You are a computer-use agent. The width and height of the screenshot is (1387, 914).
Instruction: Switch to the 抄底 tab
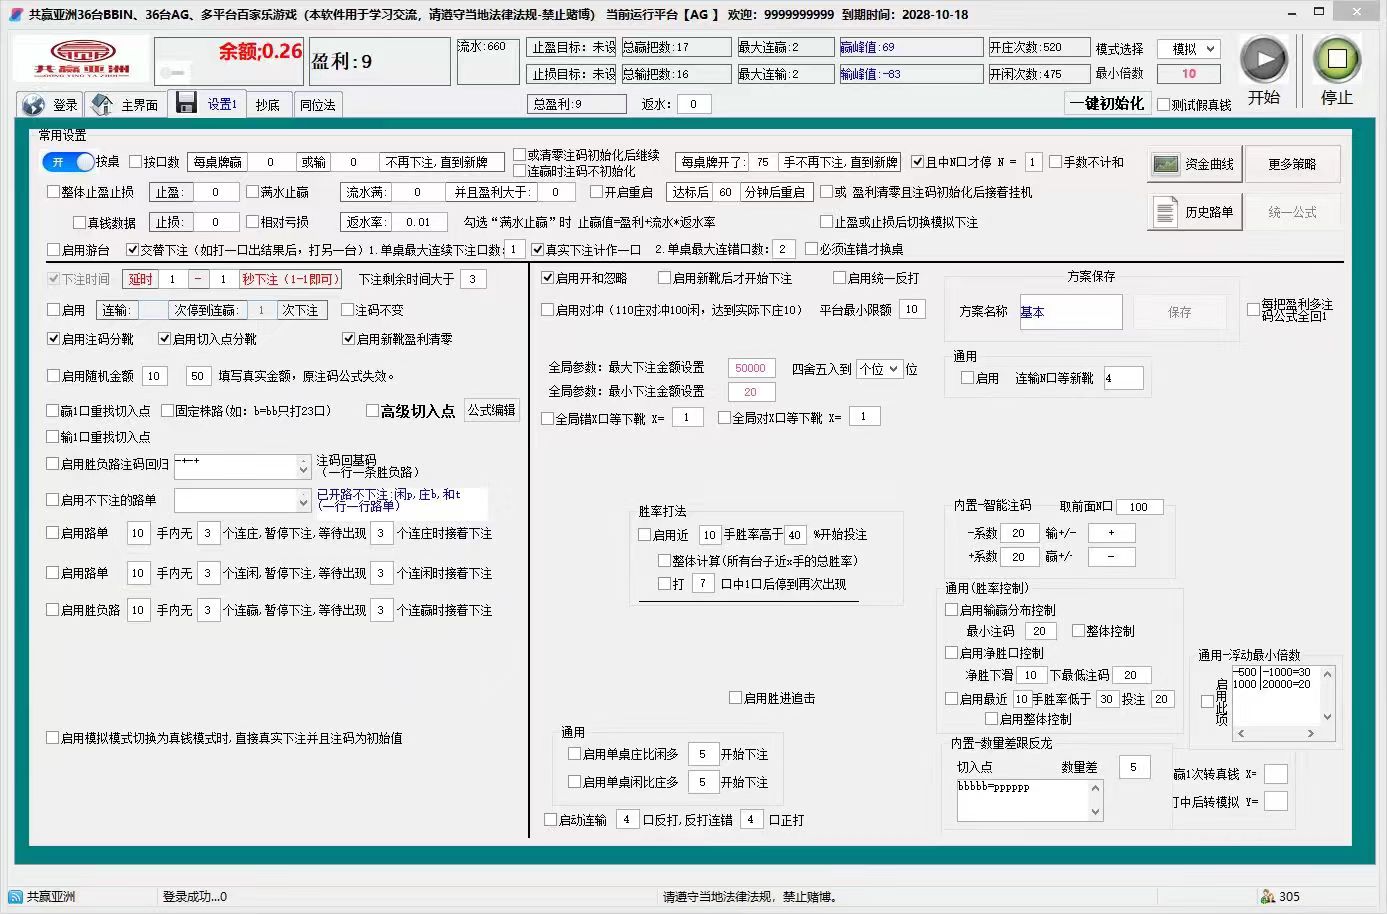click(268, 103)
